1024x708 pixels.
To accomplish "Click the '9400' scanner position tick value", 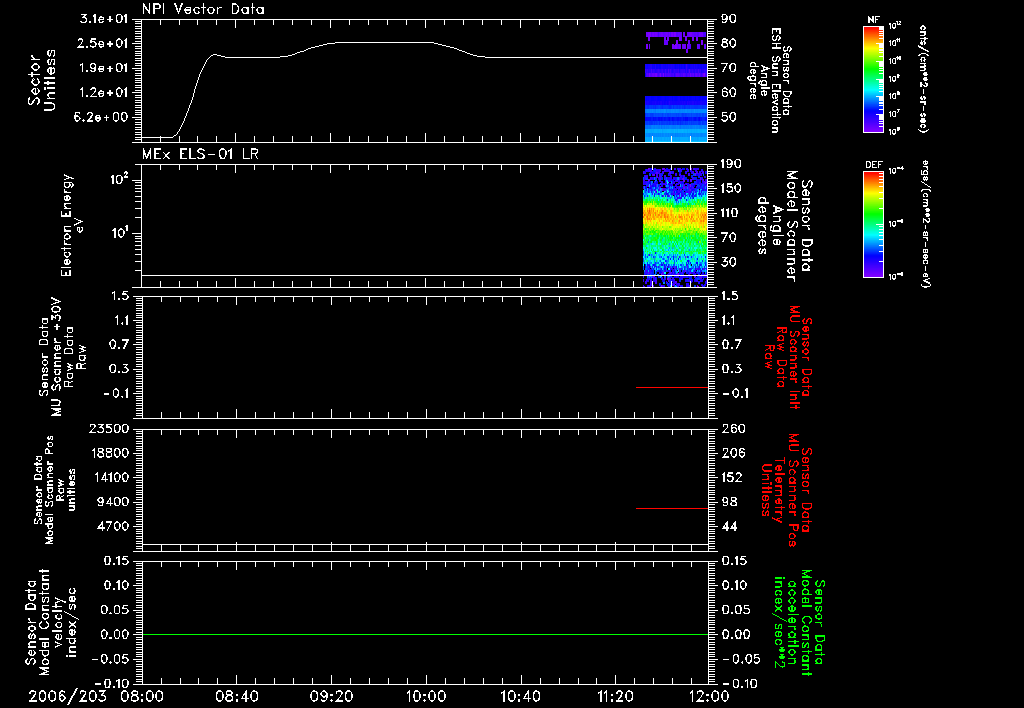I will coord(112,502).
